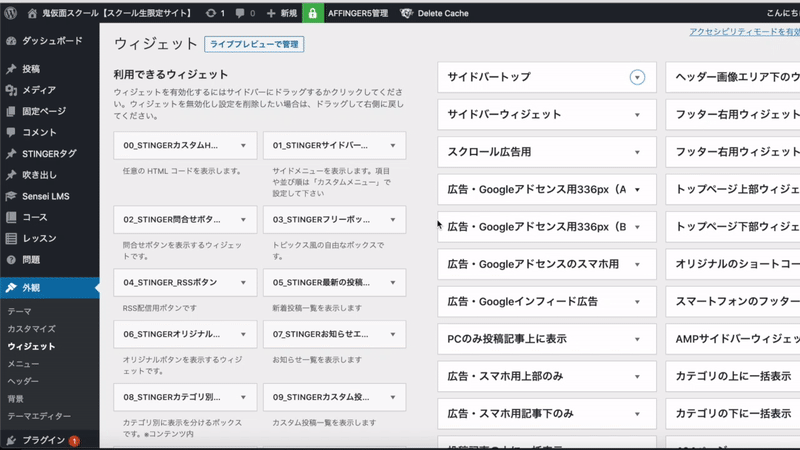Viewport: 800px width, 450px height.
Task: Click the 鬼仮面スクール site name
Action: click(x=116, y=13)
